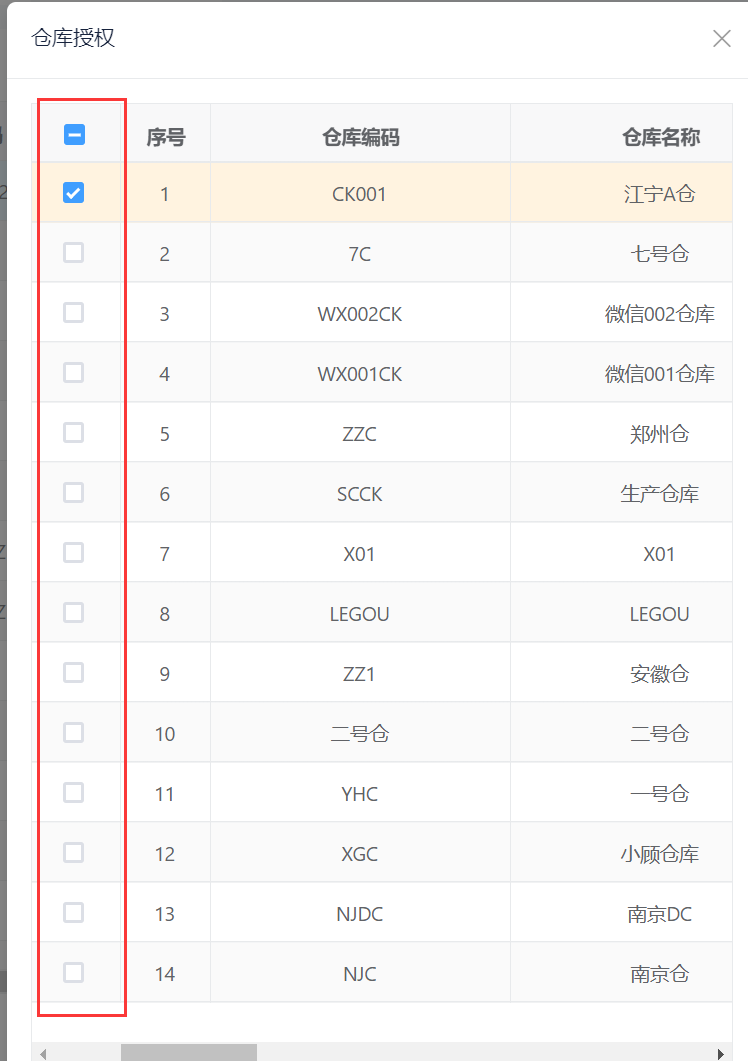This screenshot has width=748, height=1061.
Task: Click the 微信002仓库 name cell
Action: click(x=621, y=314)
